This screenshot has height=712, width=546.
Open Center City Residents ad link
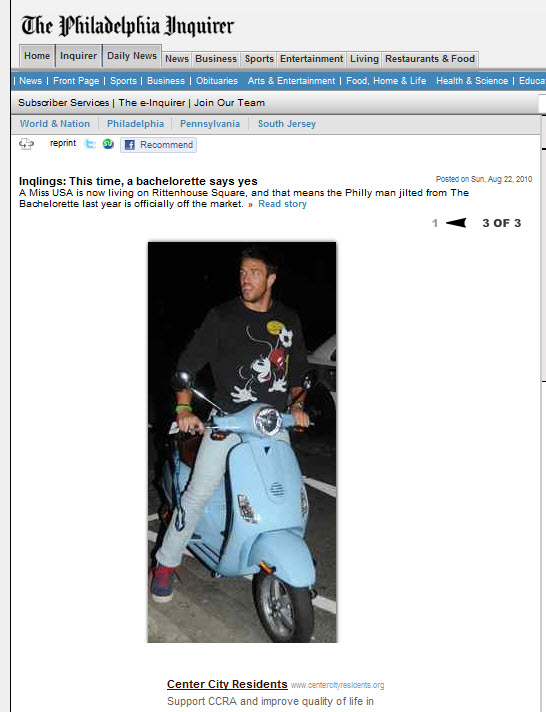click(227, 684)
